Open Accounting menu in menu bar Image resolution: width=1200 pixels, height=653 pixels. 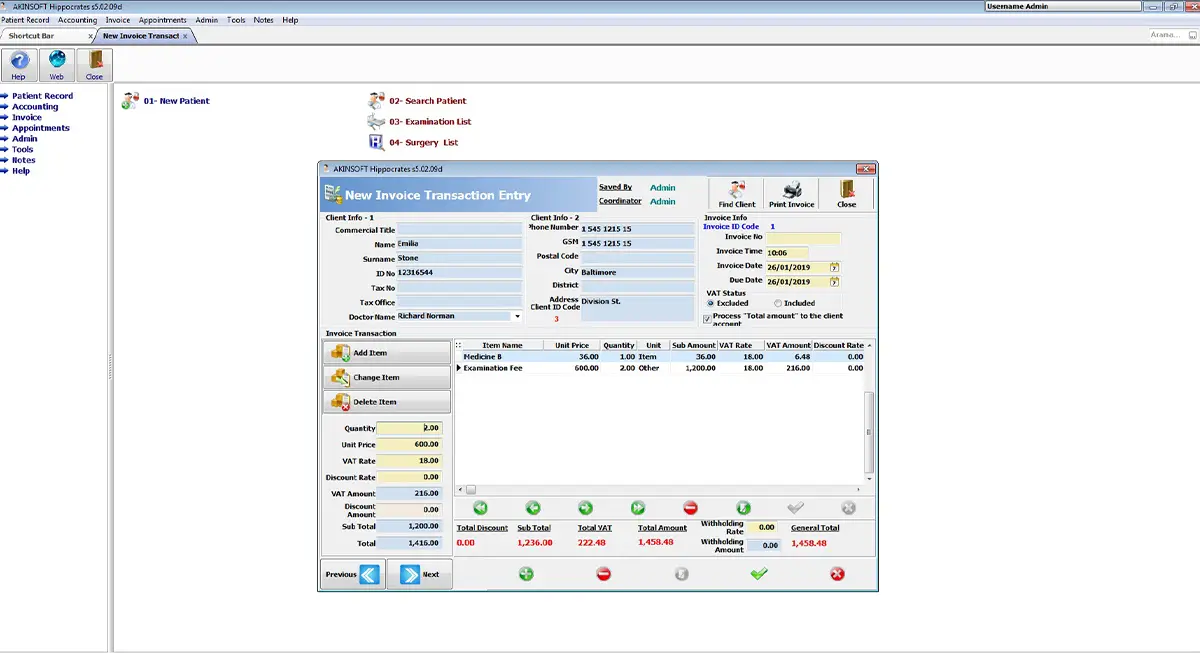click(78, 20)
